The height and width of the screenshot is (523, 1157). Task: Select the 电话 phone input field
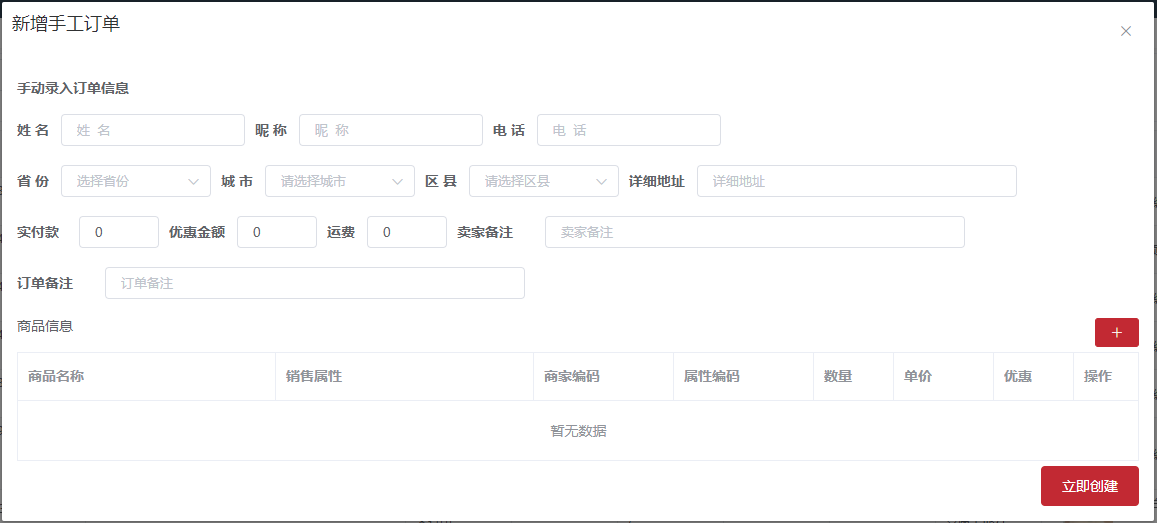[x=629, y=130]
